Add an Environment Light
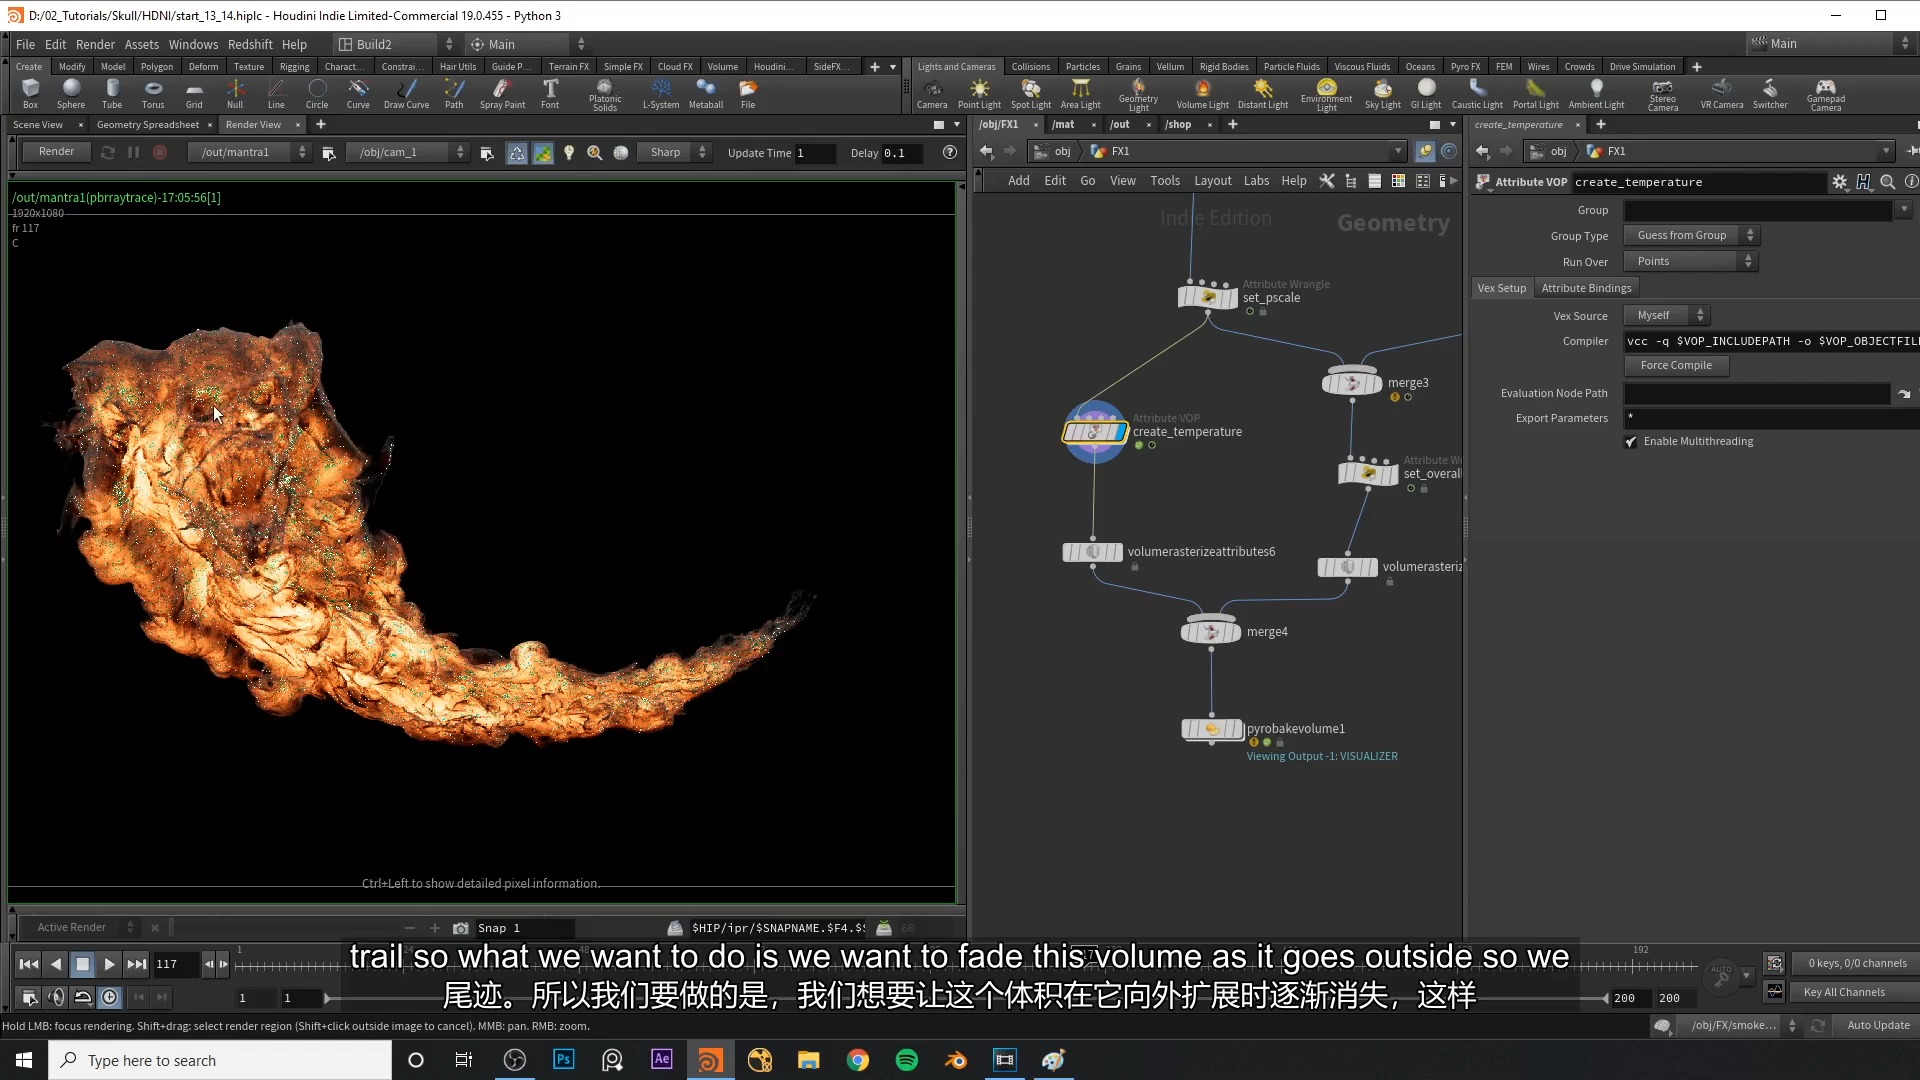The width and height of the screenshot is (1920, 1080). tap(1326, 95)
